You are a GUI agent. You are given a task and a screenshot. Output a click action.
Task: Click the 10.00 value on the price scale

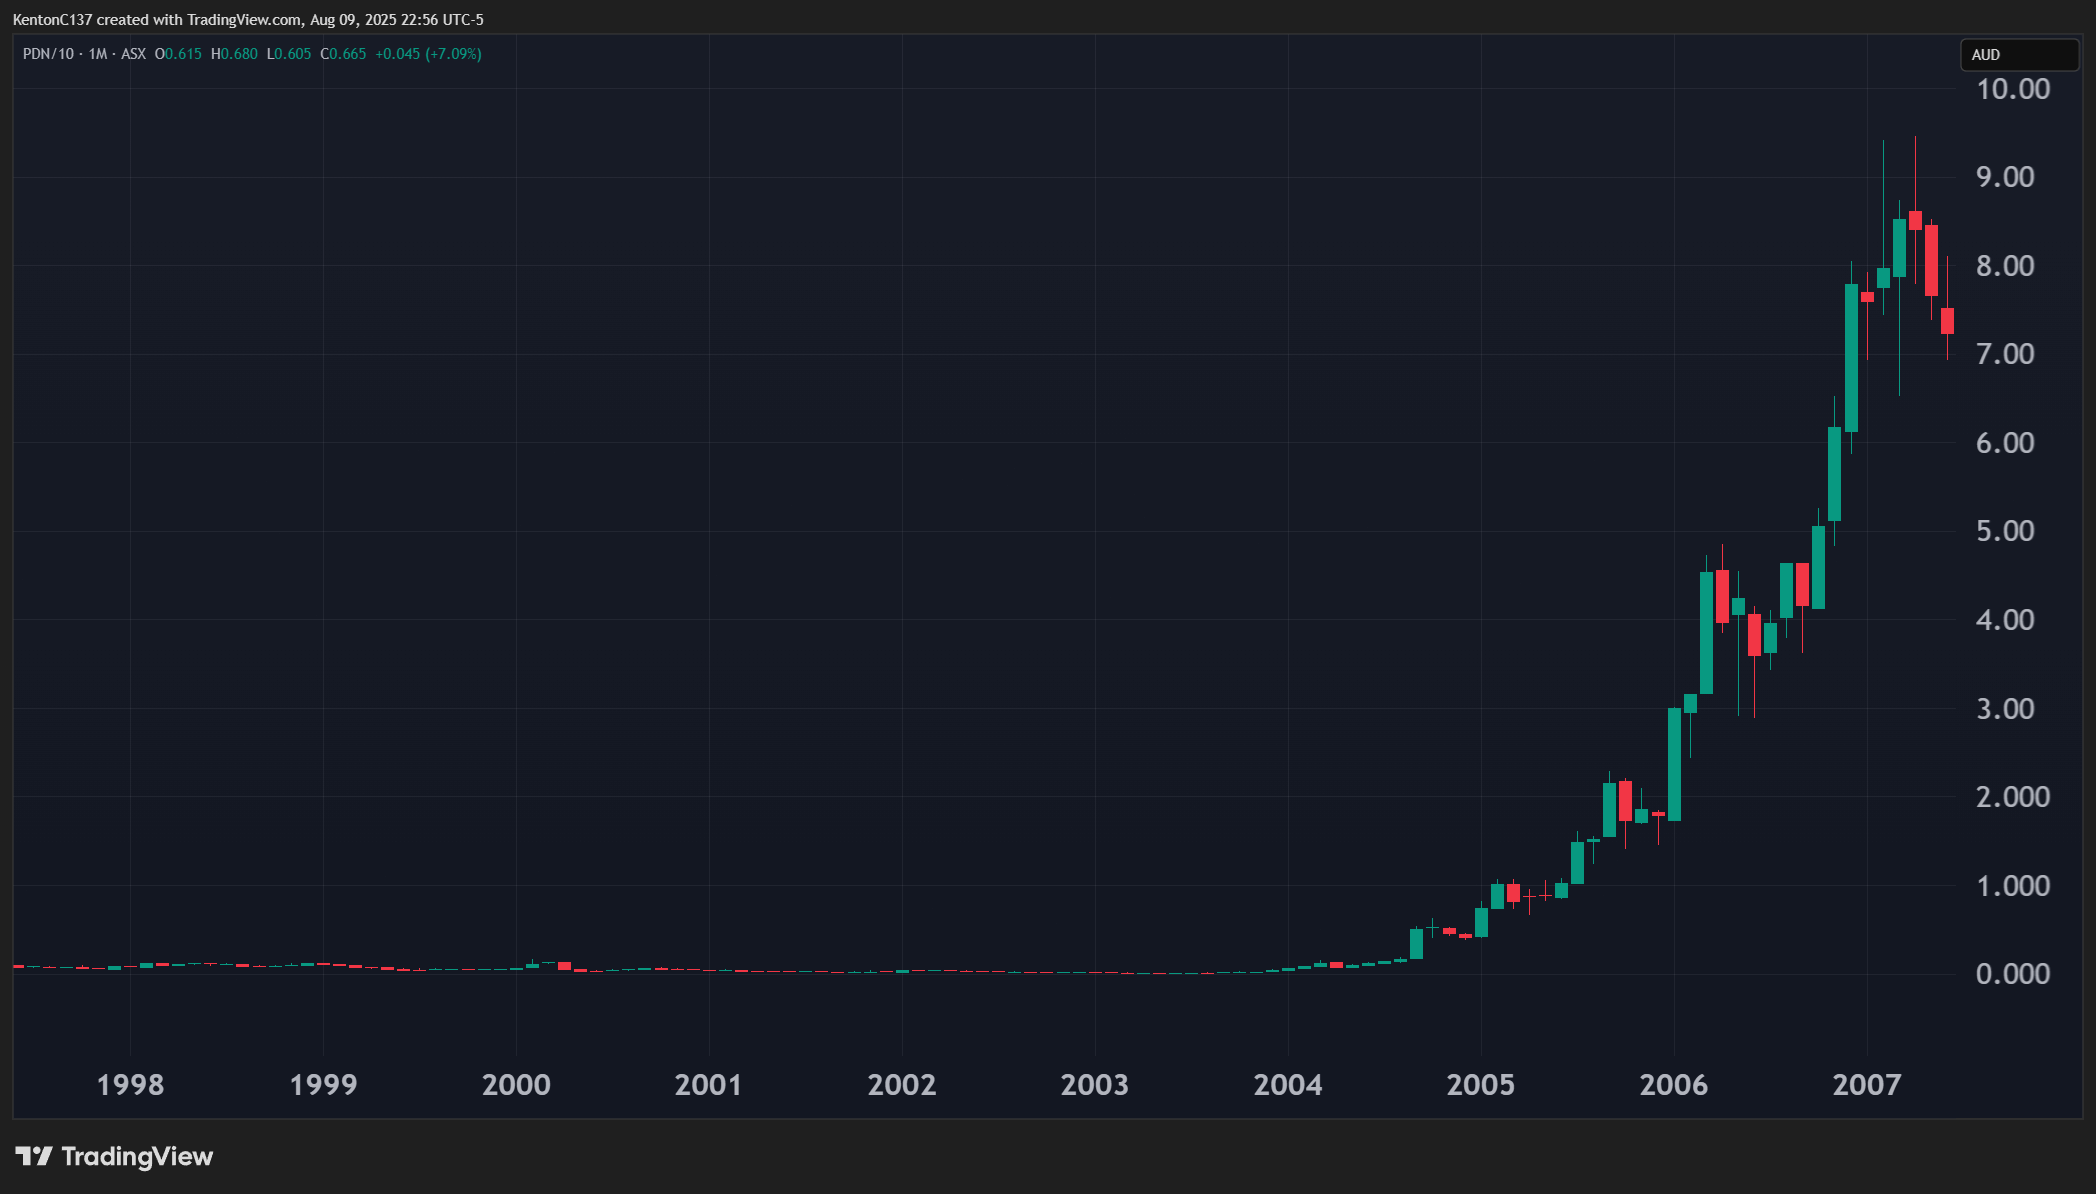click(2012, 89)
